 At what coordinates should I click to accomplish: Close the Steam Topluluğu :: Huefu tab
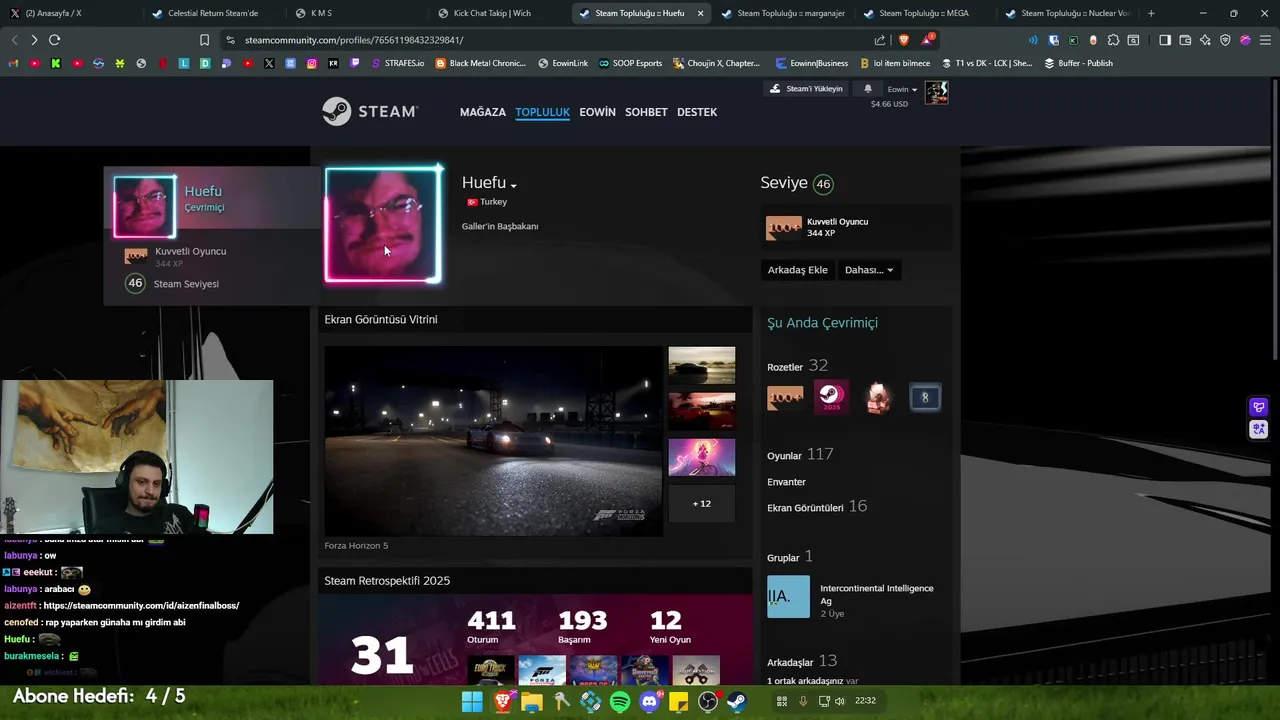[700, 13]
